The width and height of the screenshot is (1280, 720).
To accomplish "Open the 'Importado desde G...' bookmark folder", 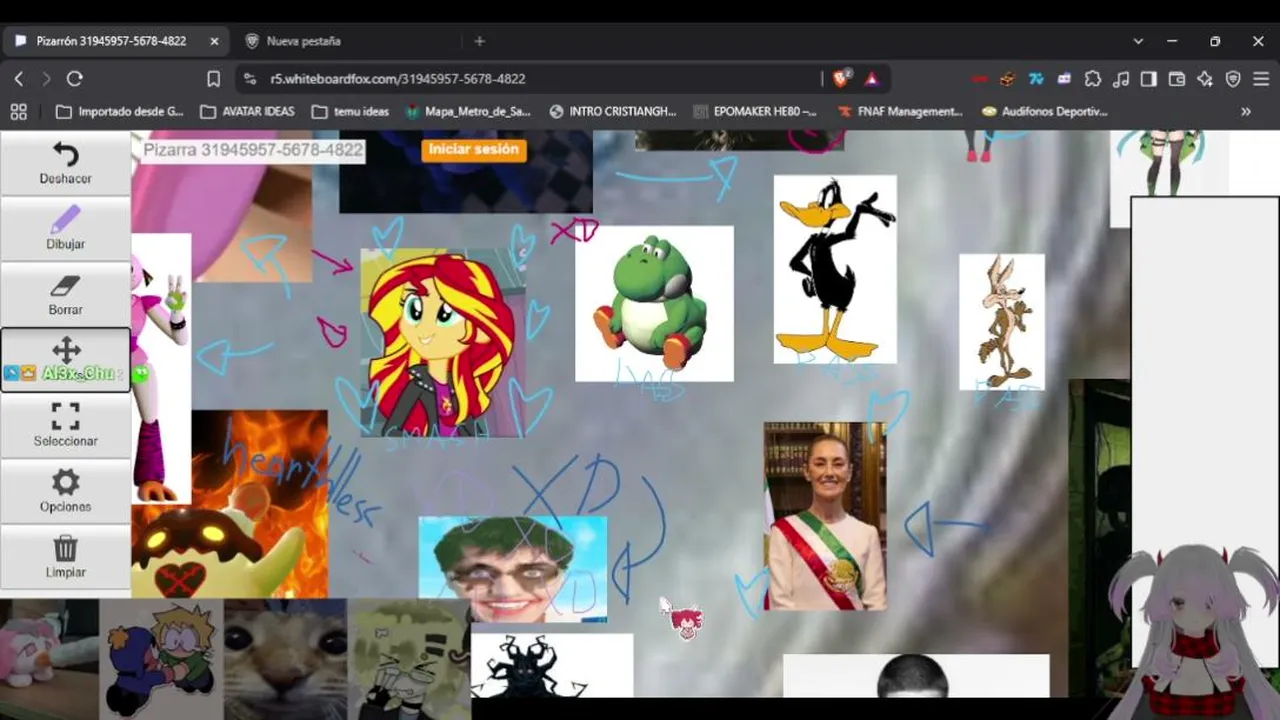I will tap(120, 111).
